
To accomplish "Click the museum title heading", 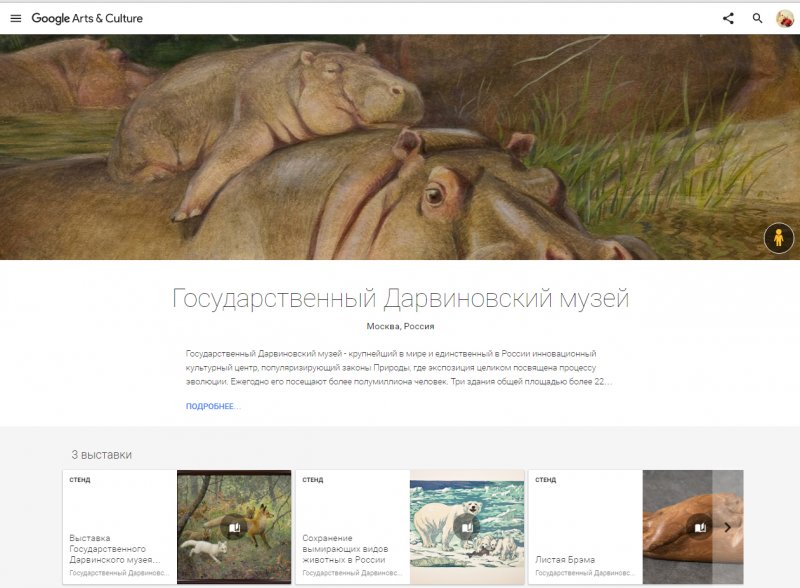I will pyautogui.click(x=400, y=298).
